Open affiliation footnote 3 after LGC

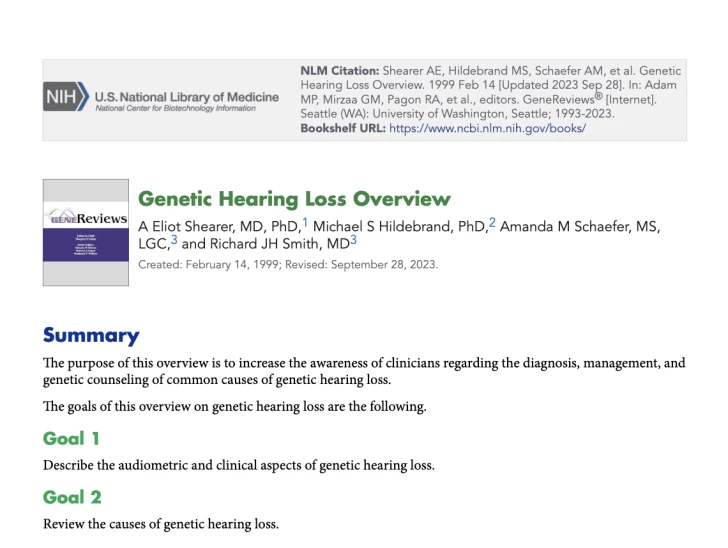coord(174,241)
